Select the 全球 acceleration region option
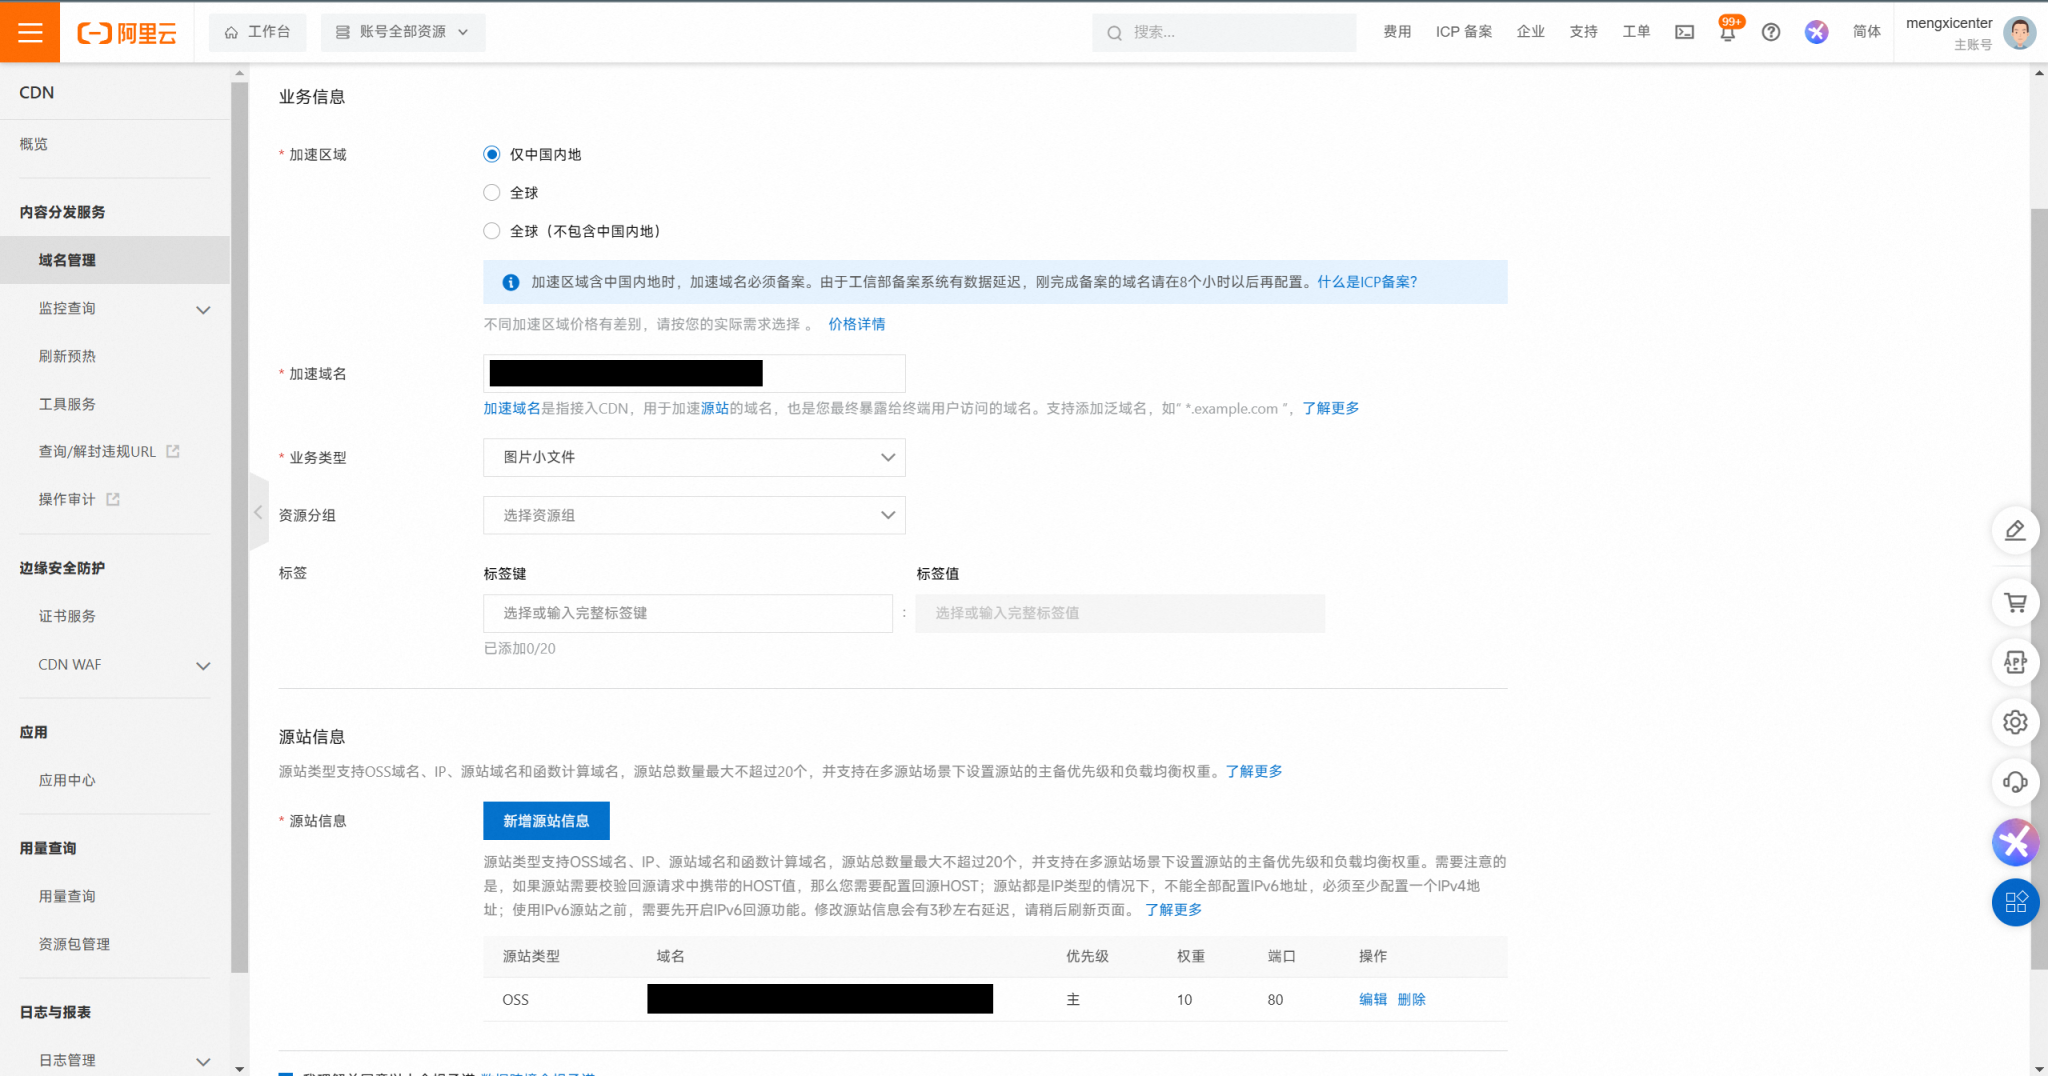This screenshot has width=2048, height=1076. coord(492,193)
